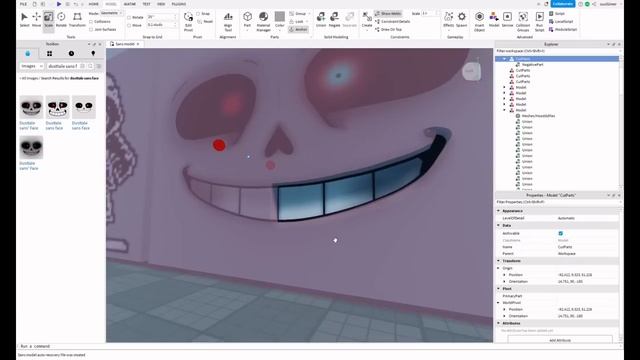The width and height of the screenshot is (640, 360).
Task: Switch to the TEST ribbon tab
Action: coord(146,4)
